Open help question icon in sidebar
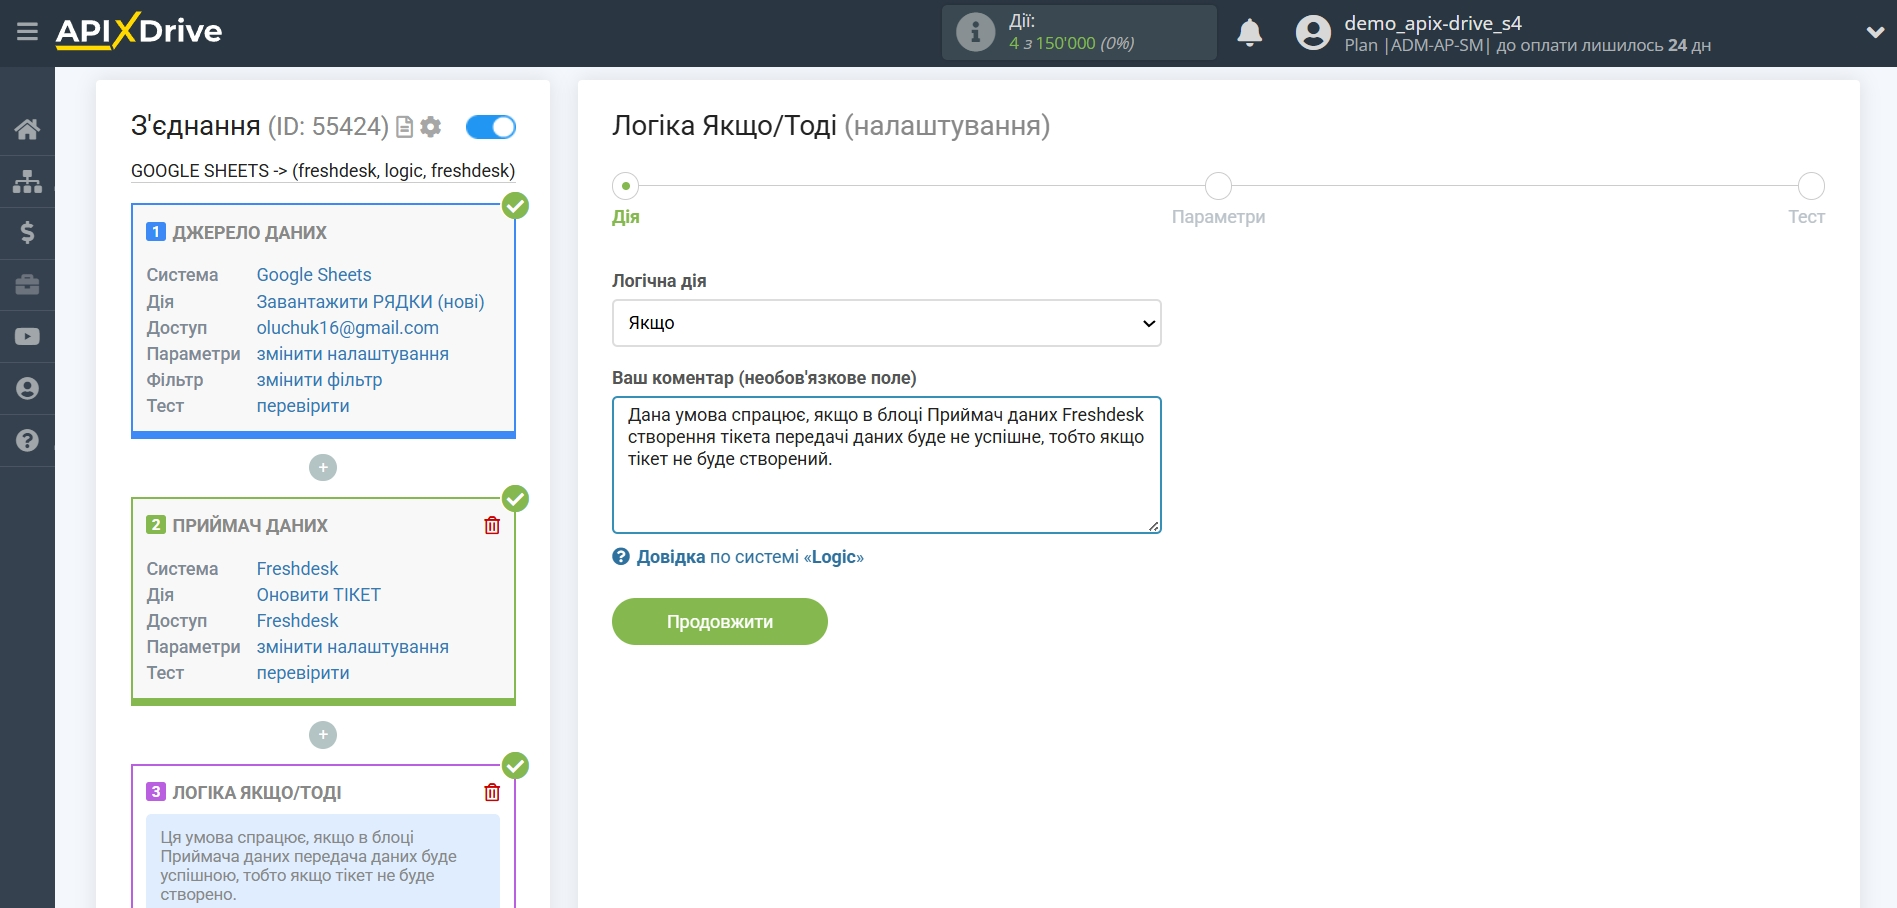1897x908 pixels. 27,441
